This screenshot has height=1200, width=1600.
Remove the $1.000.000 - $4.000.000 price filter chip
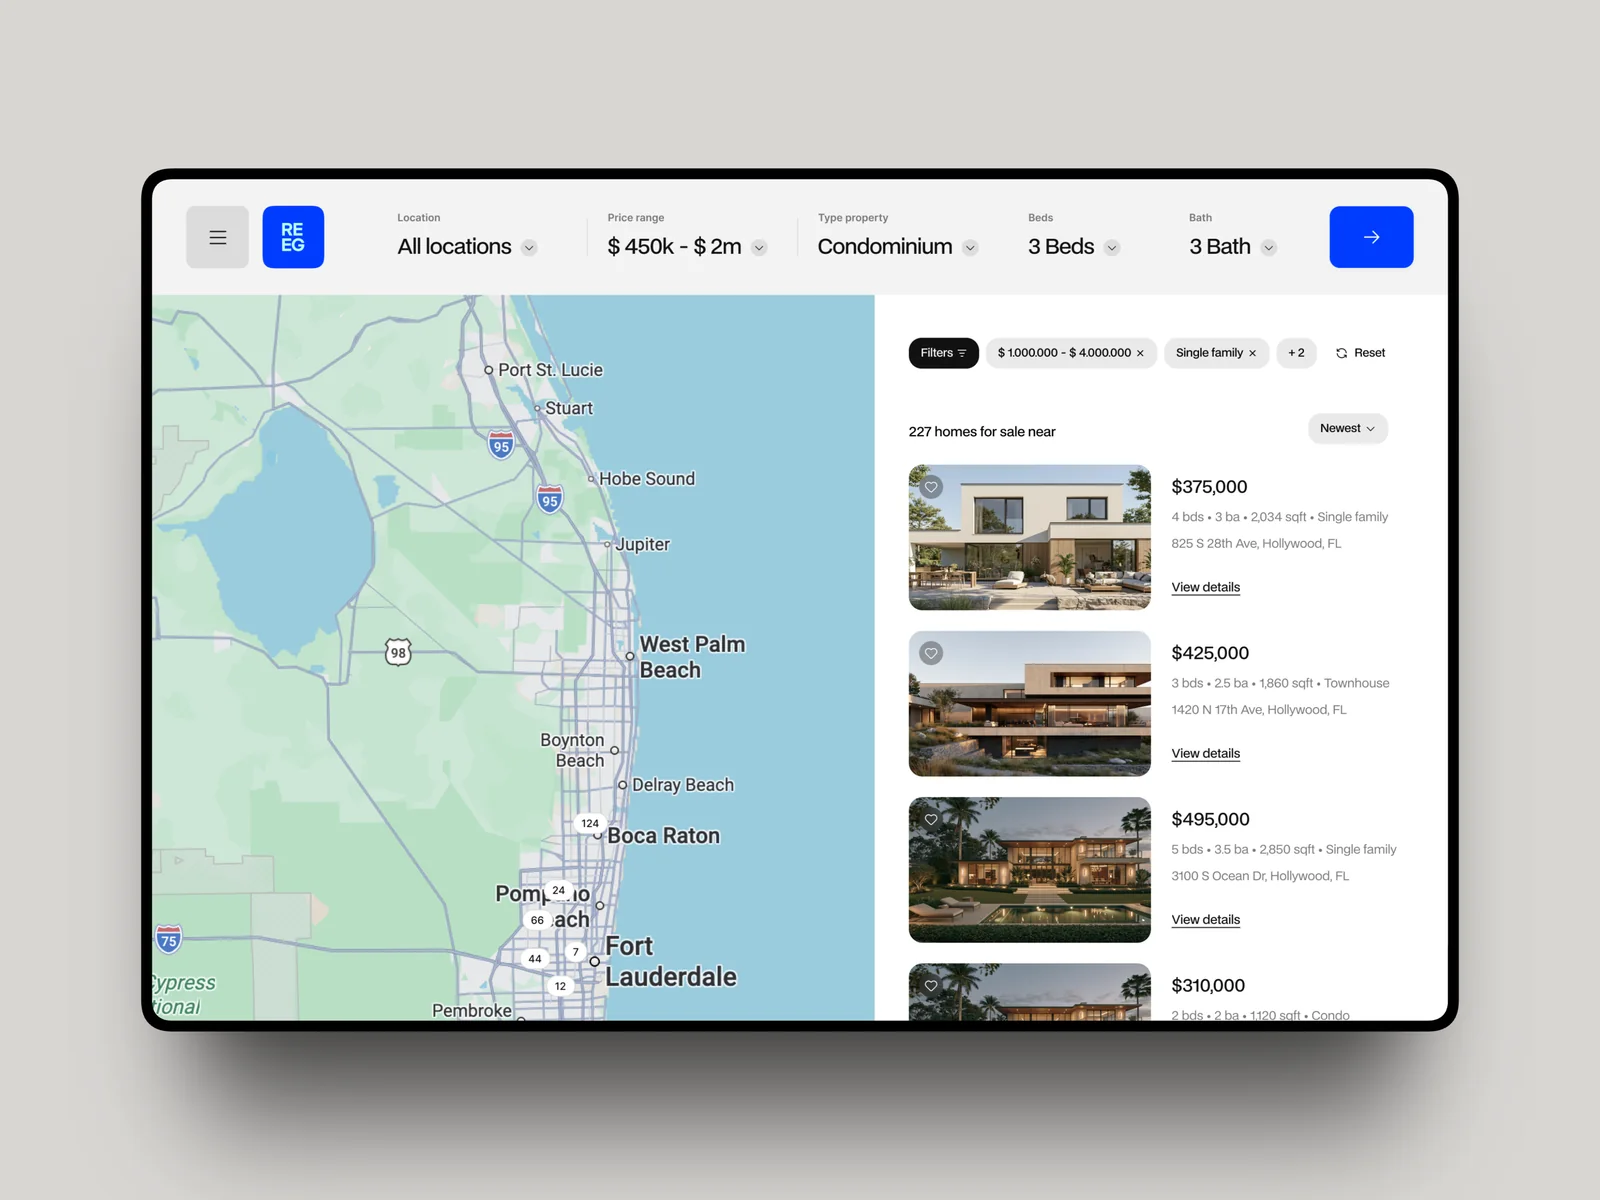click(1140, 353)
